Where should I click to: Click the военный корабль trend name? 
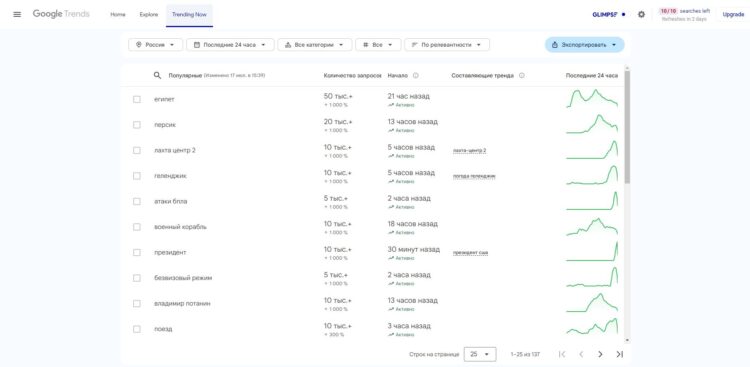[x=180, y=227]
